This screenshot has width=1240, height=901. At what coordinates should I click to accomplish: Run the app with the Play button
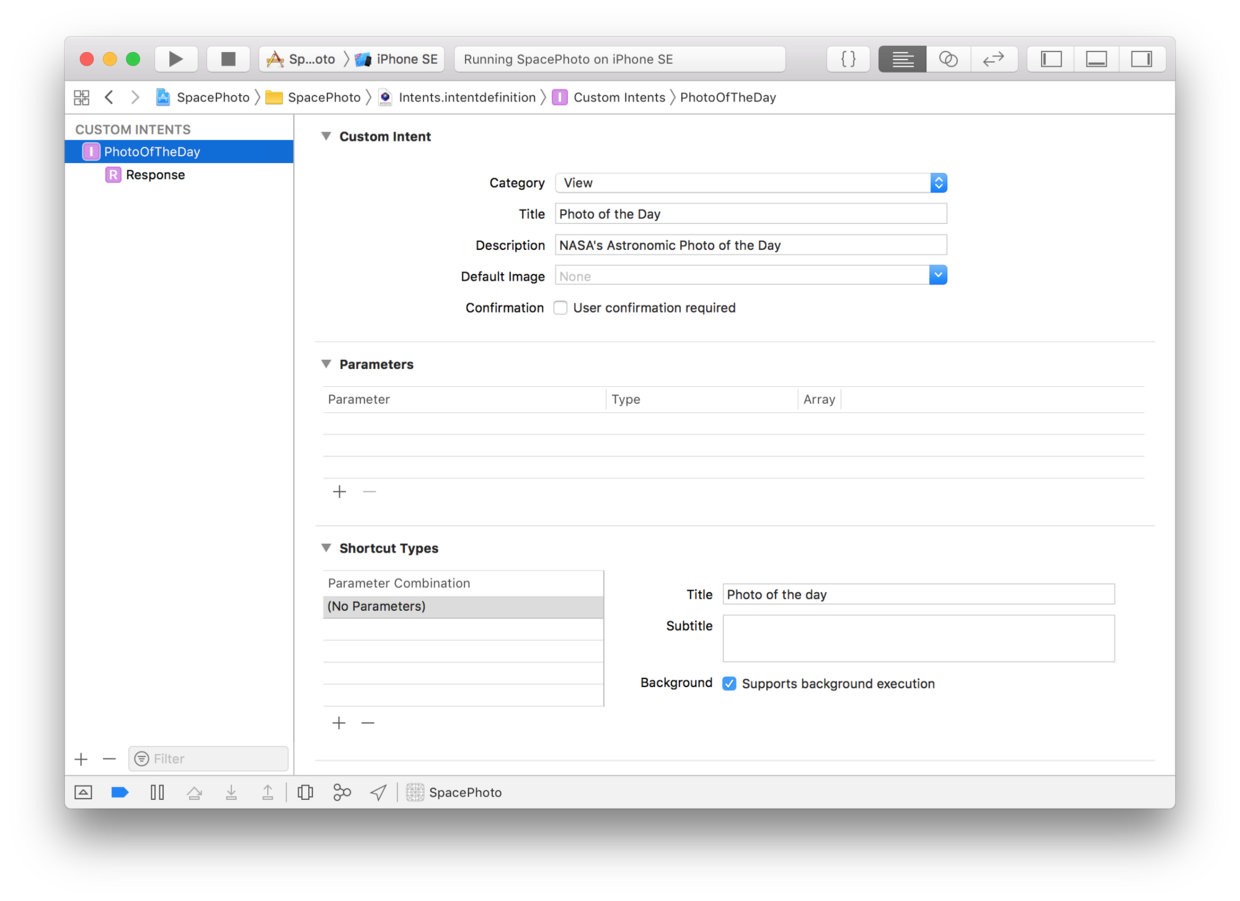pyautogui.click(x=176, y=59)
